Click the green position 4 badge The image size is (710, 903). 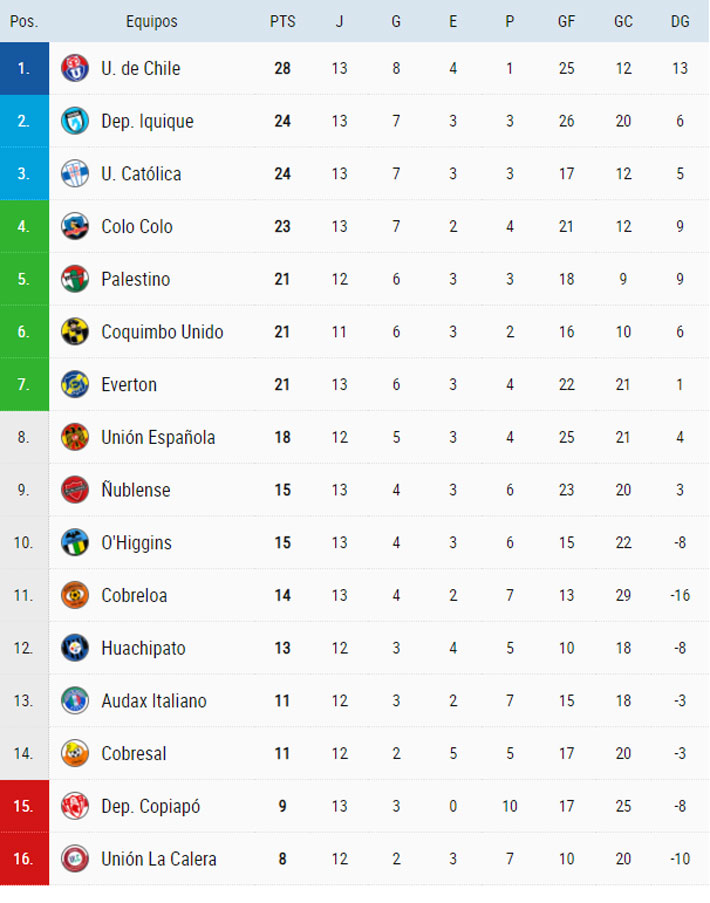24,227
